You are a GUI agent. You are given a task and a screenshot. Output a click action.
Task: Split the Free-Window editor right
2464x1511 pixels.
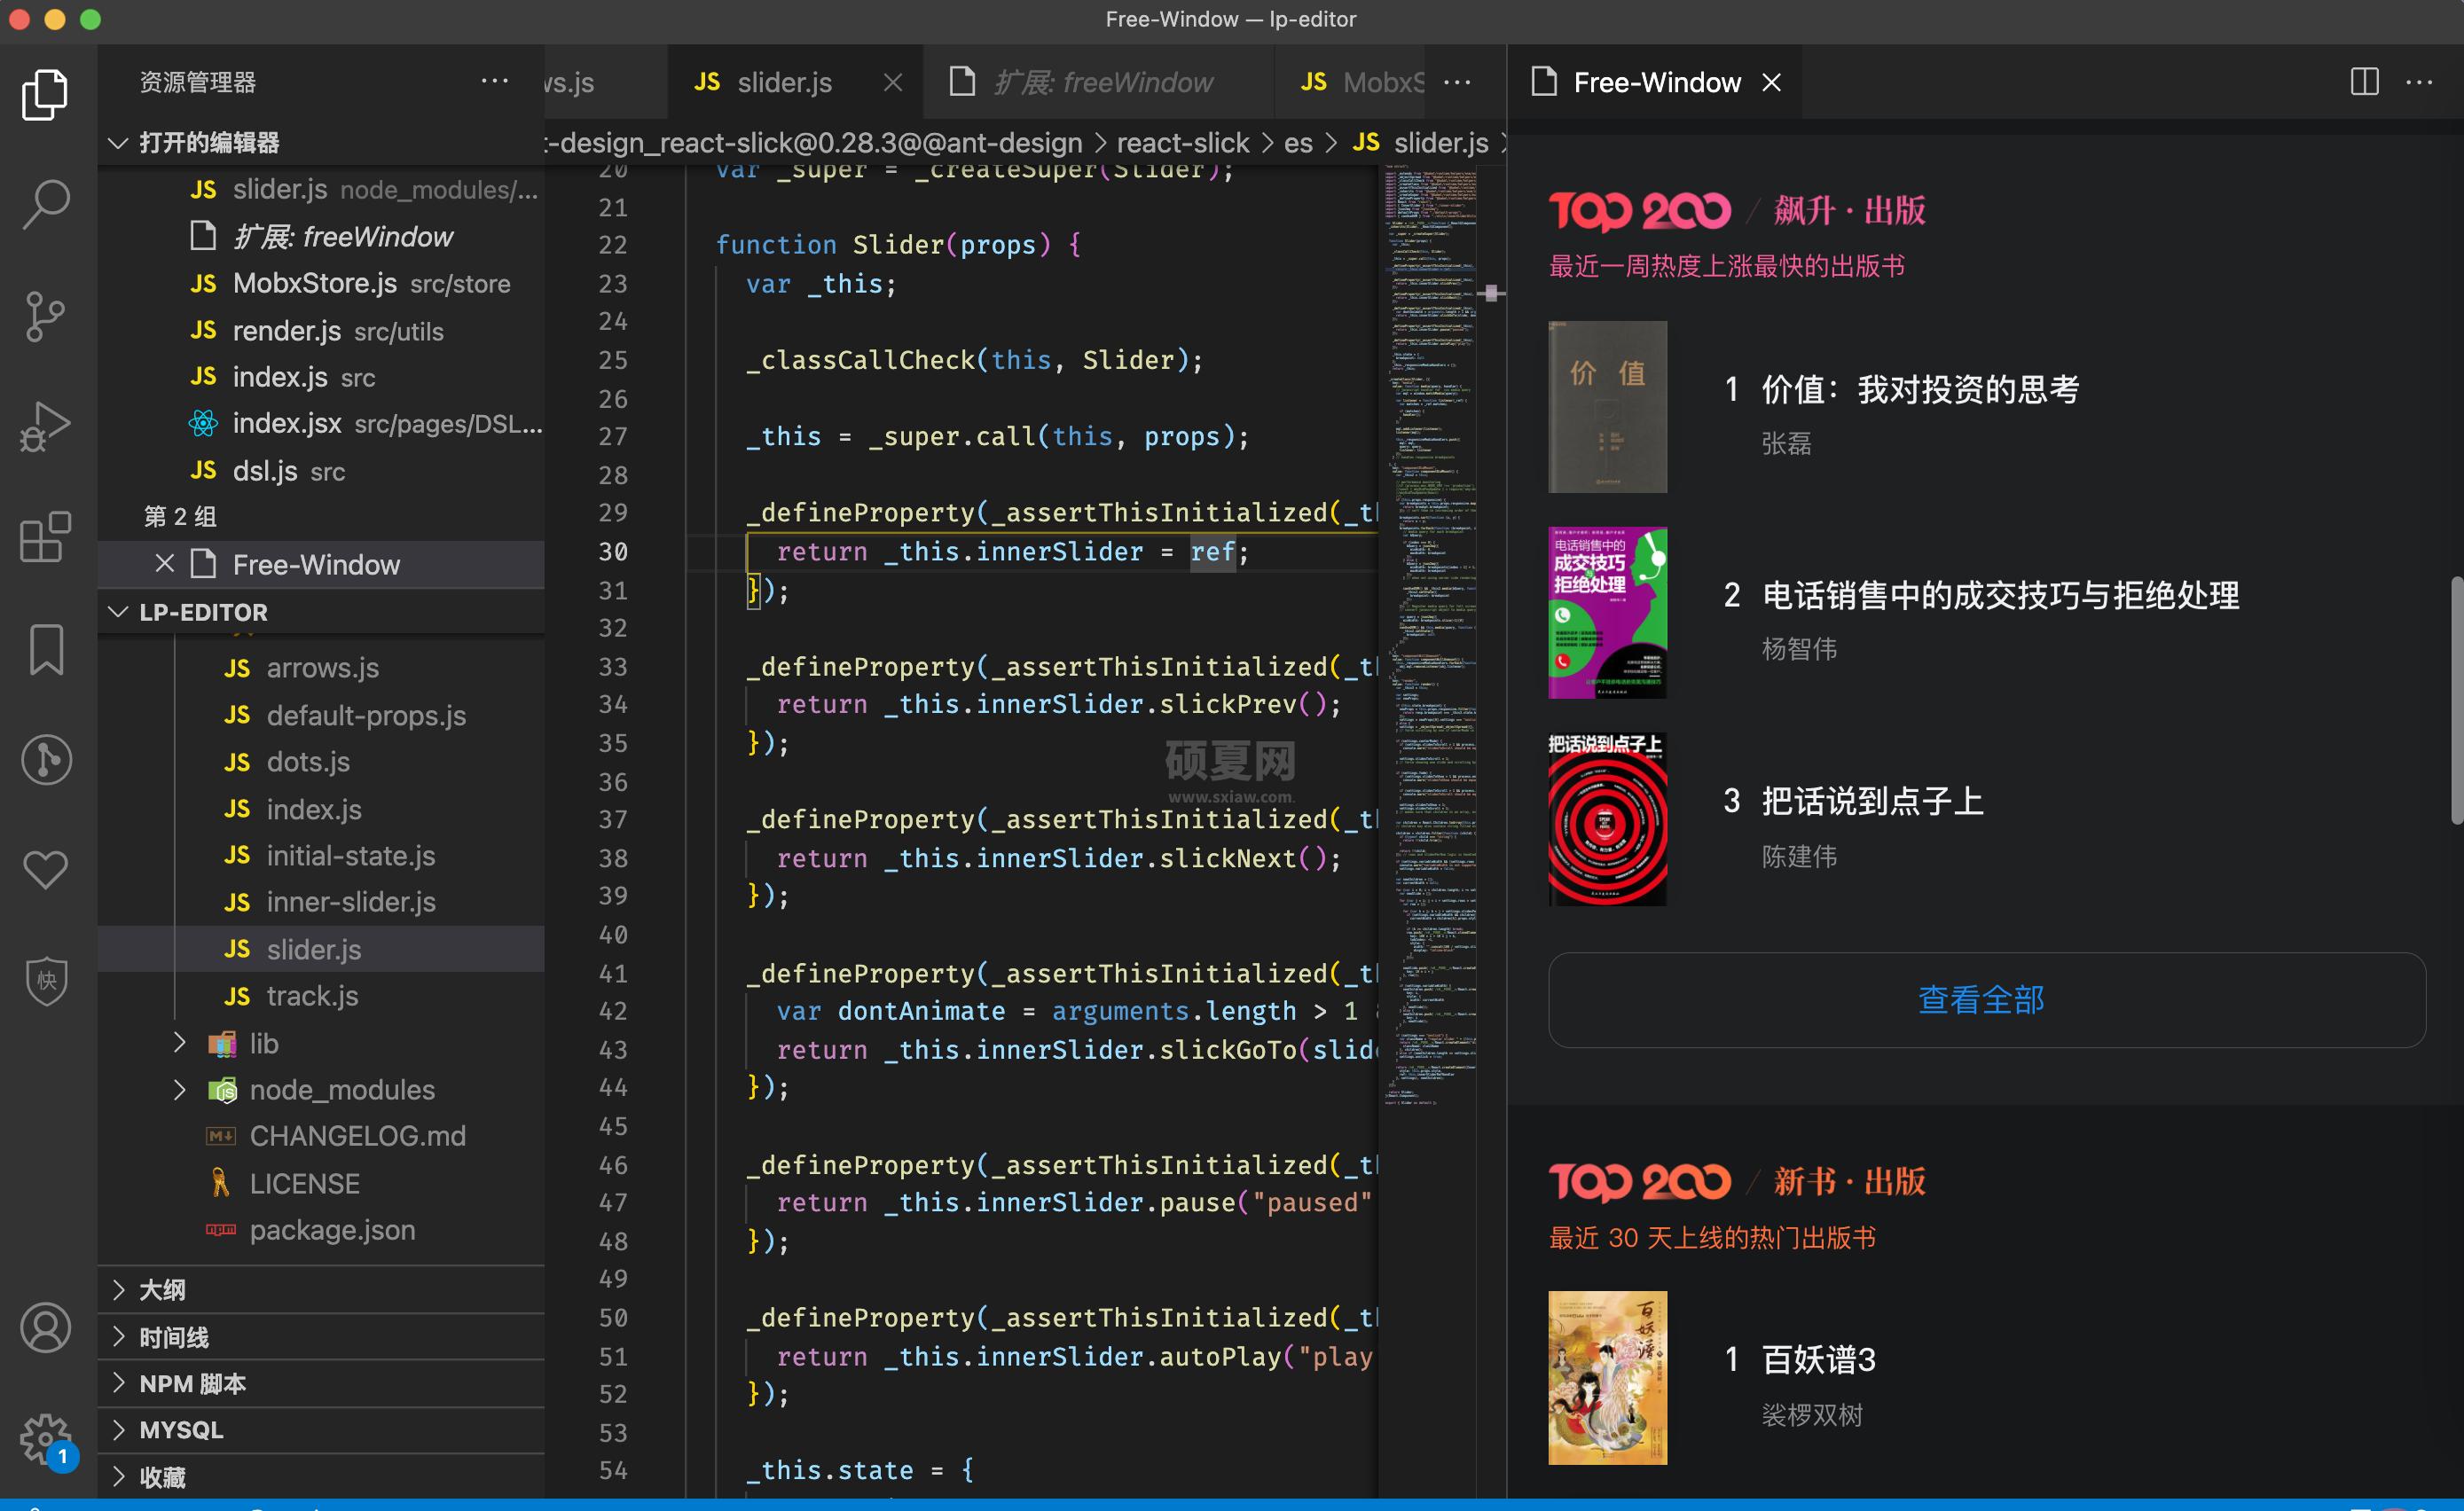(2364, 82)
